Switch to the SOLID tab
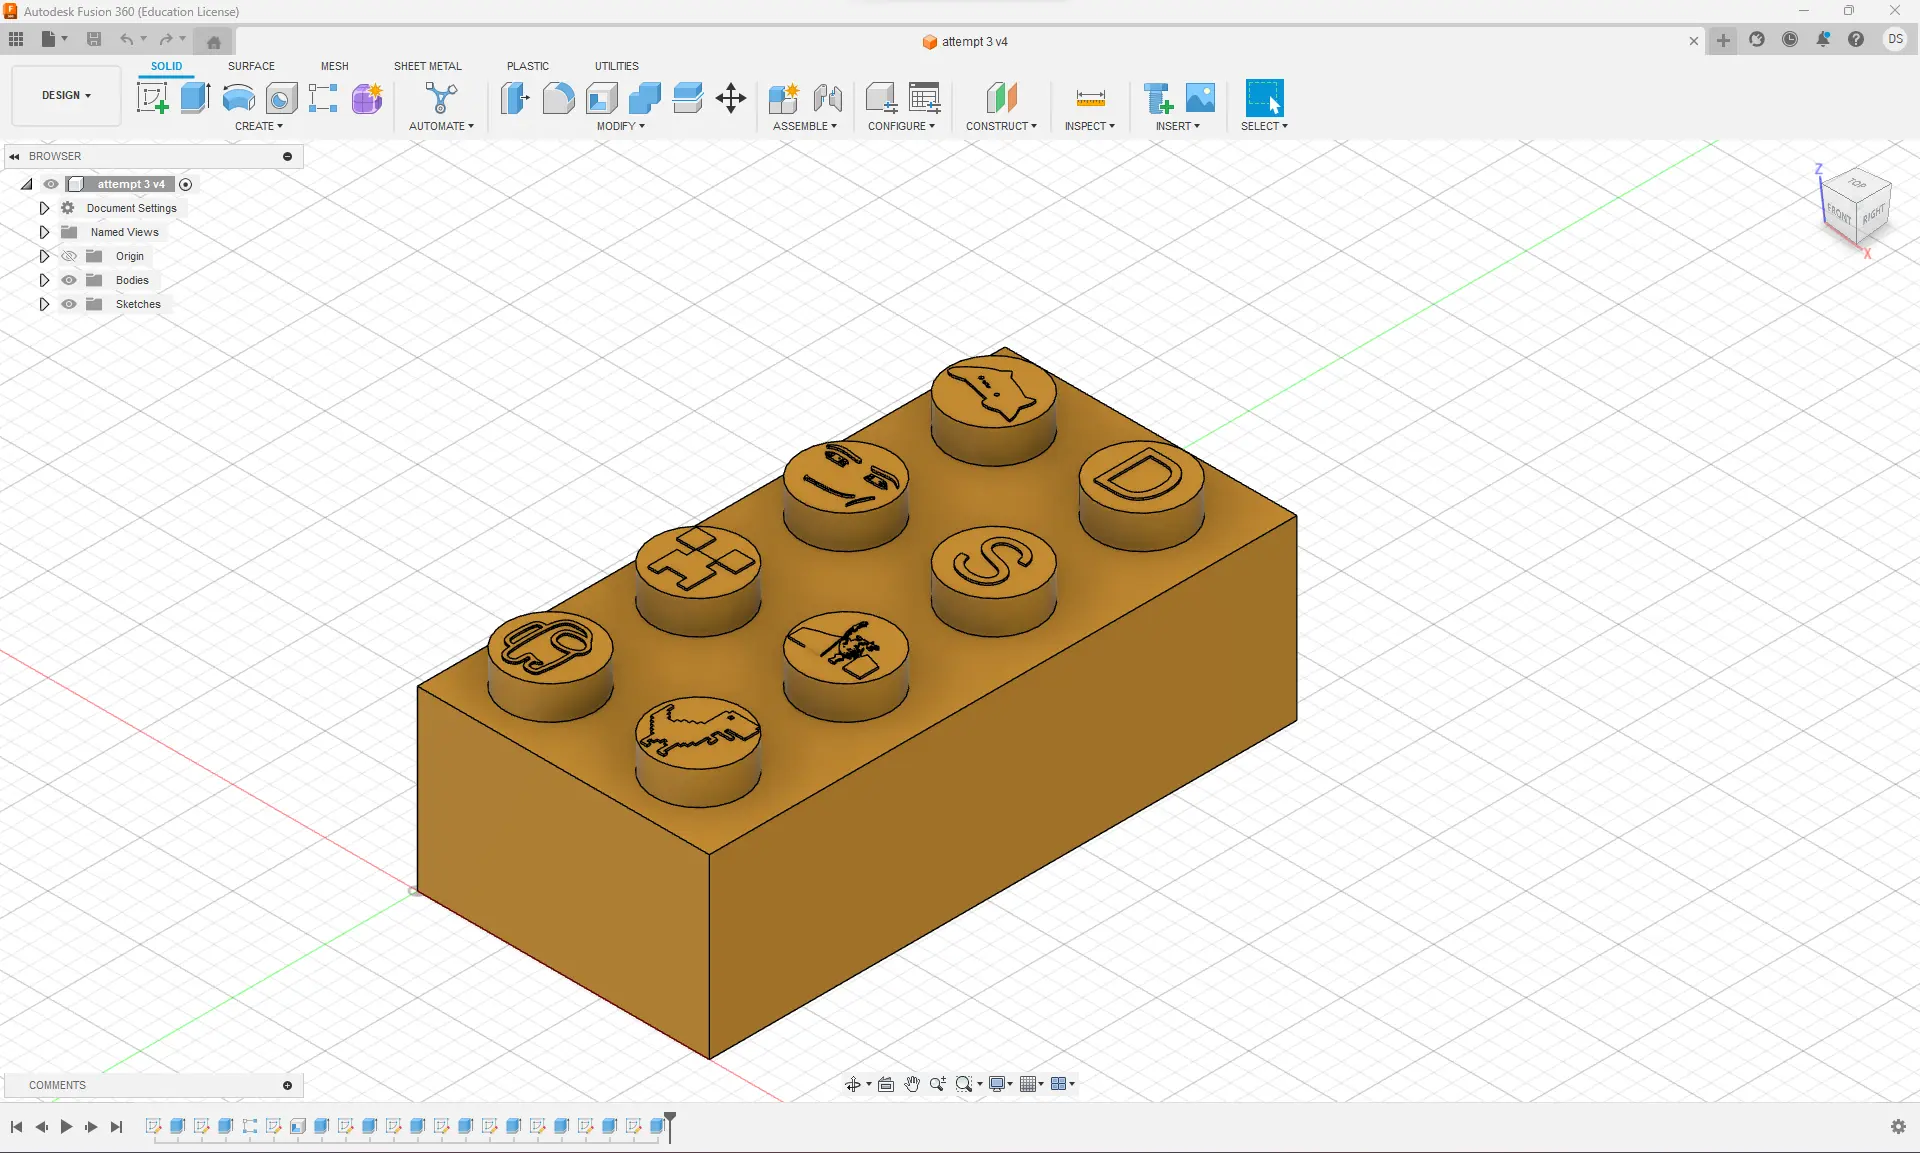 [x=167, y=66]
